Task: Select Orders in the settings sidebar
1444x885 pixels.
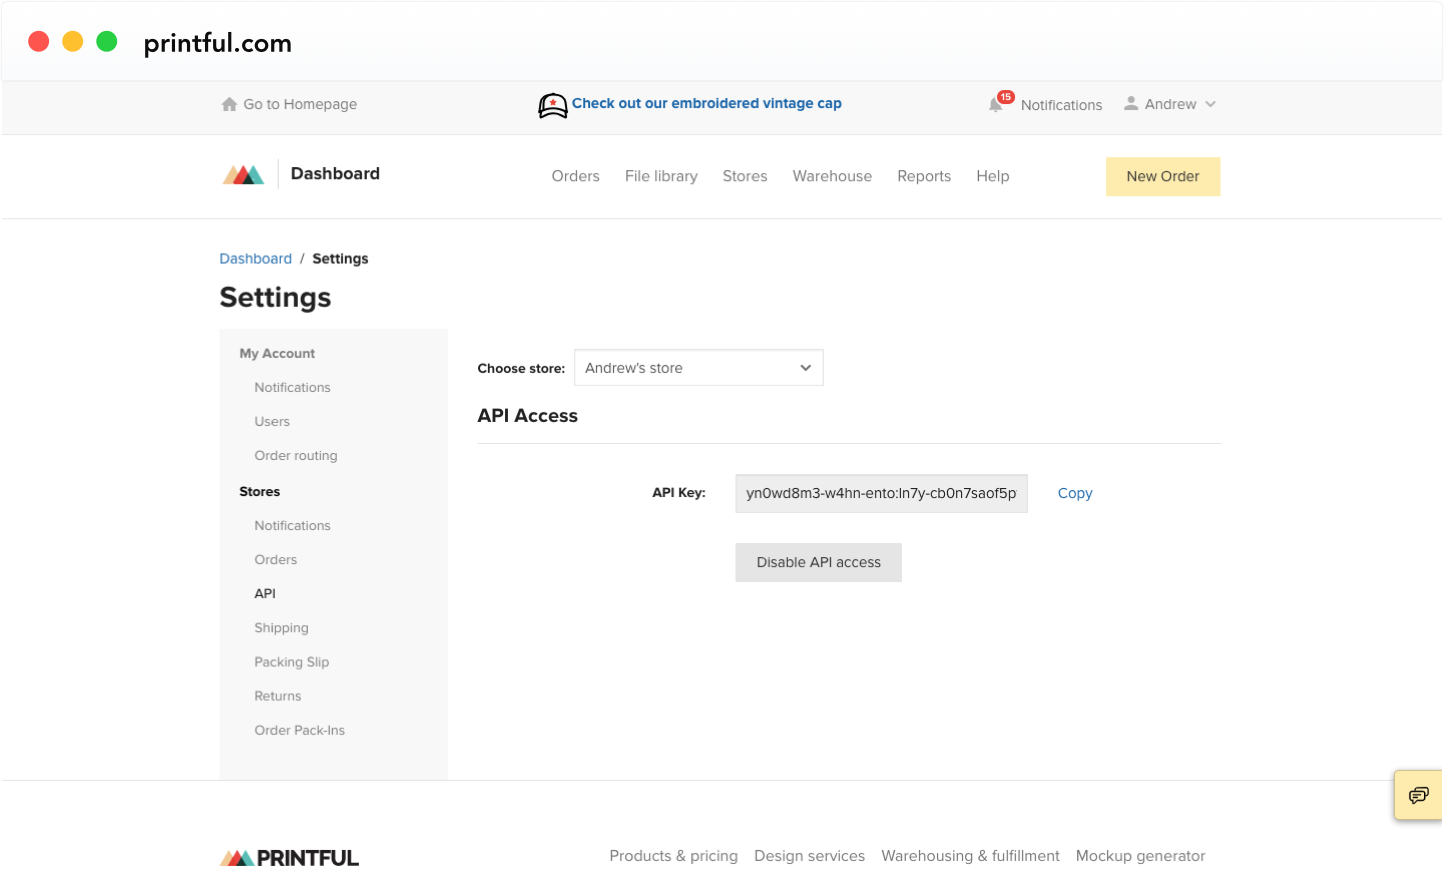Action: click(276, 559)
